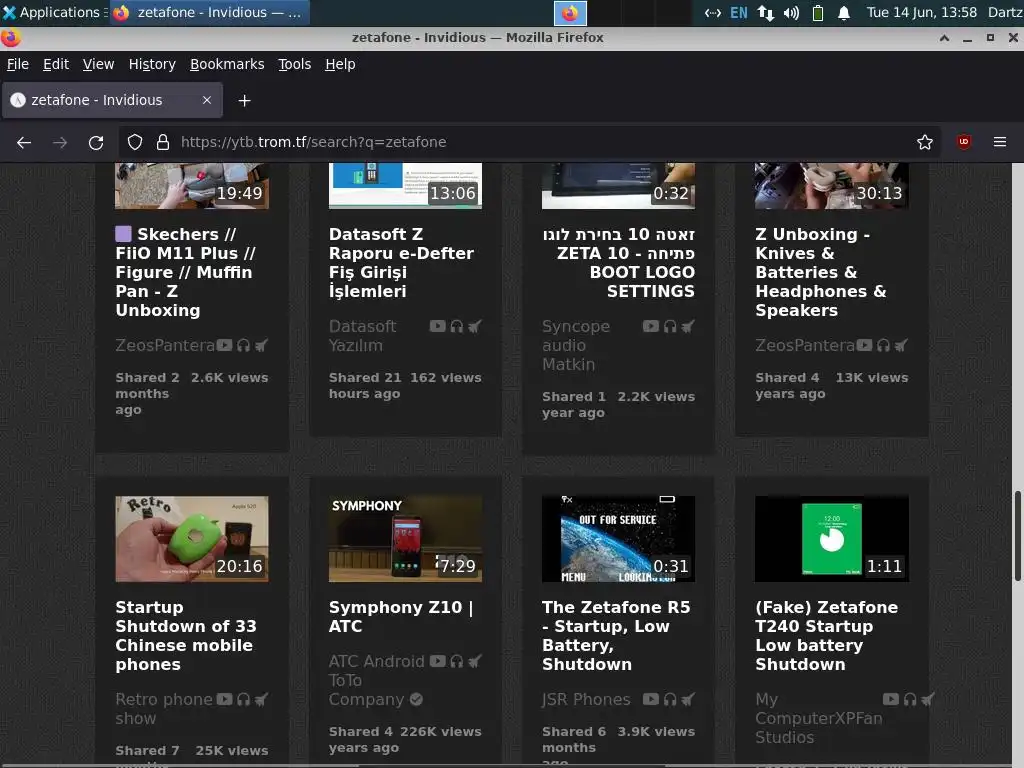
Task: Open Z Unboxing Knives & Batteries title
Action: [821, 272]
